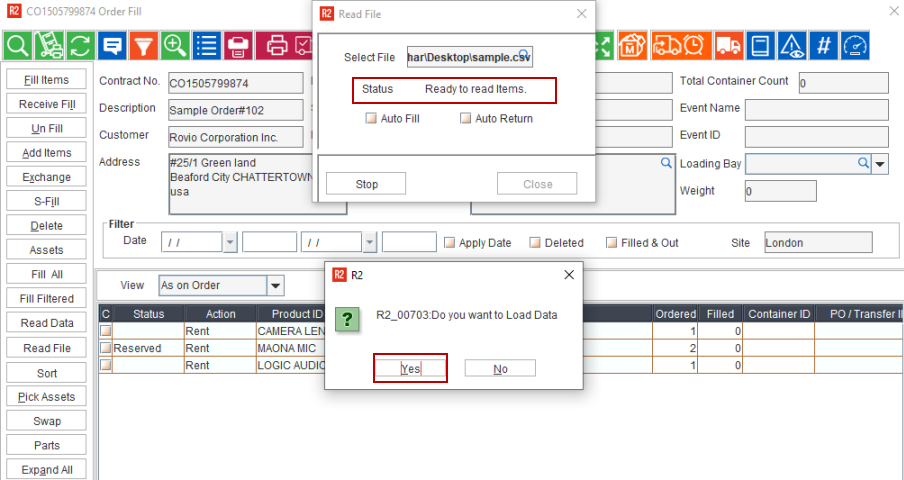Tick the Filled & Out checkbox
The height and width of the screenshot is (480, 904).
coord(612,243)
